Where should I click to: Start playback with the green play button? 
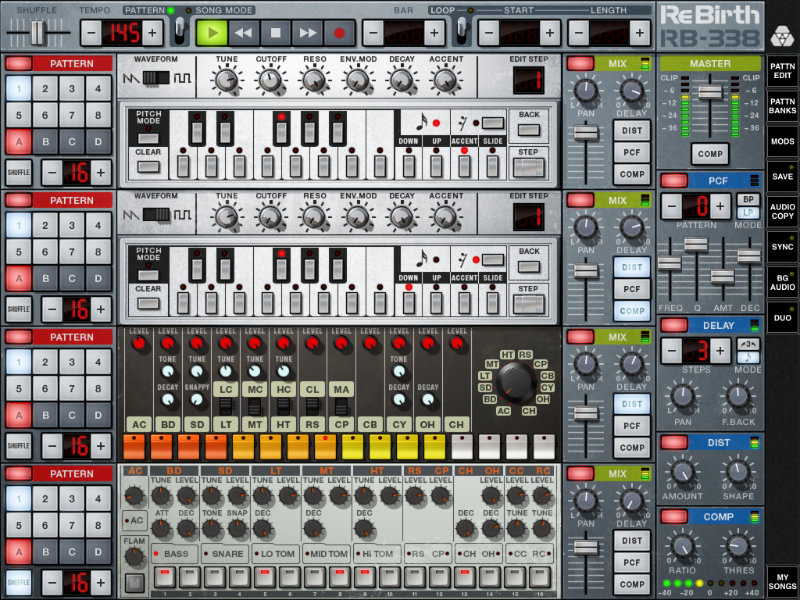click(x=212, y=33)
